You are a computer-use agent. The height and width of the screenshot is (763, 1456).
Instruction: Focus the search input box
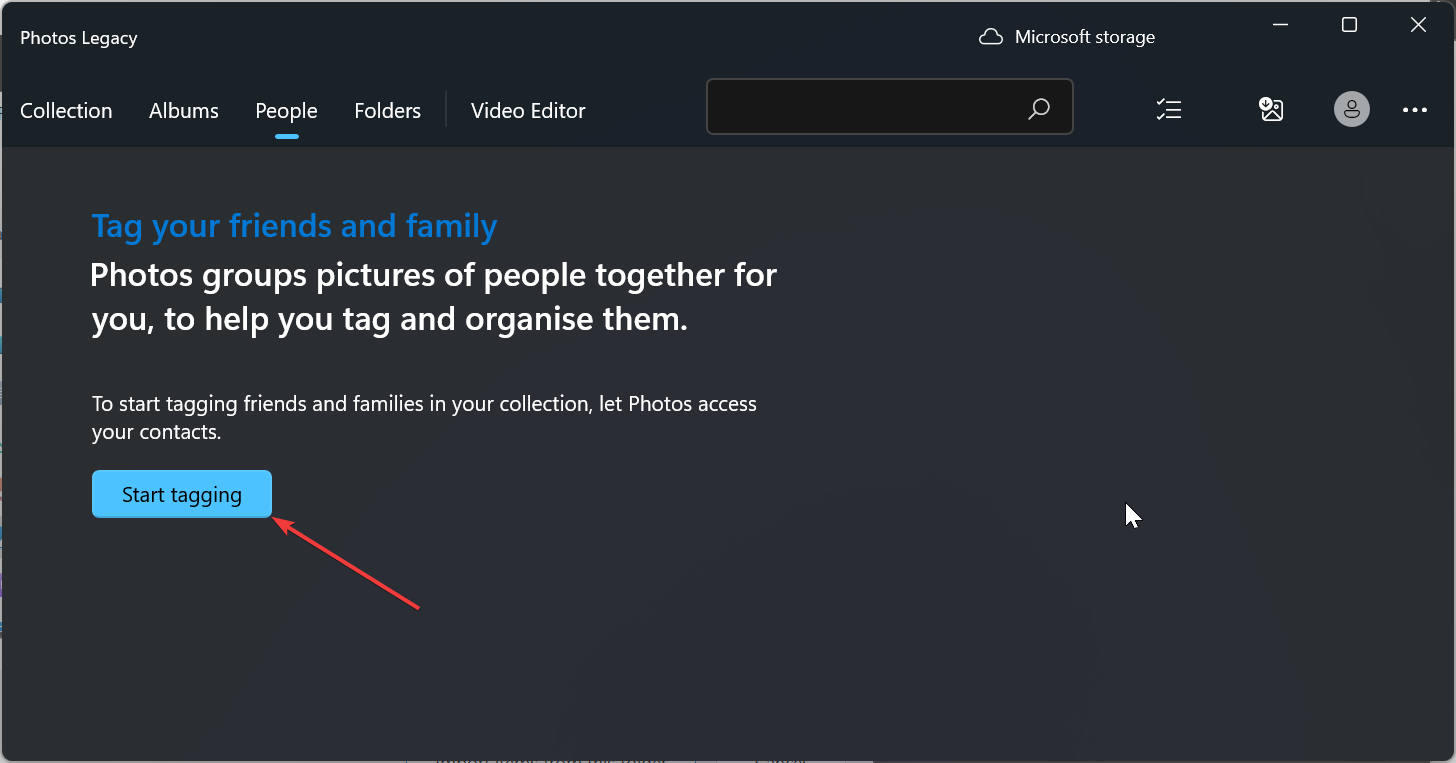tap(866, 107)
